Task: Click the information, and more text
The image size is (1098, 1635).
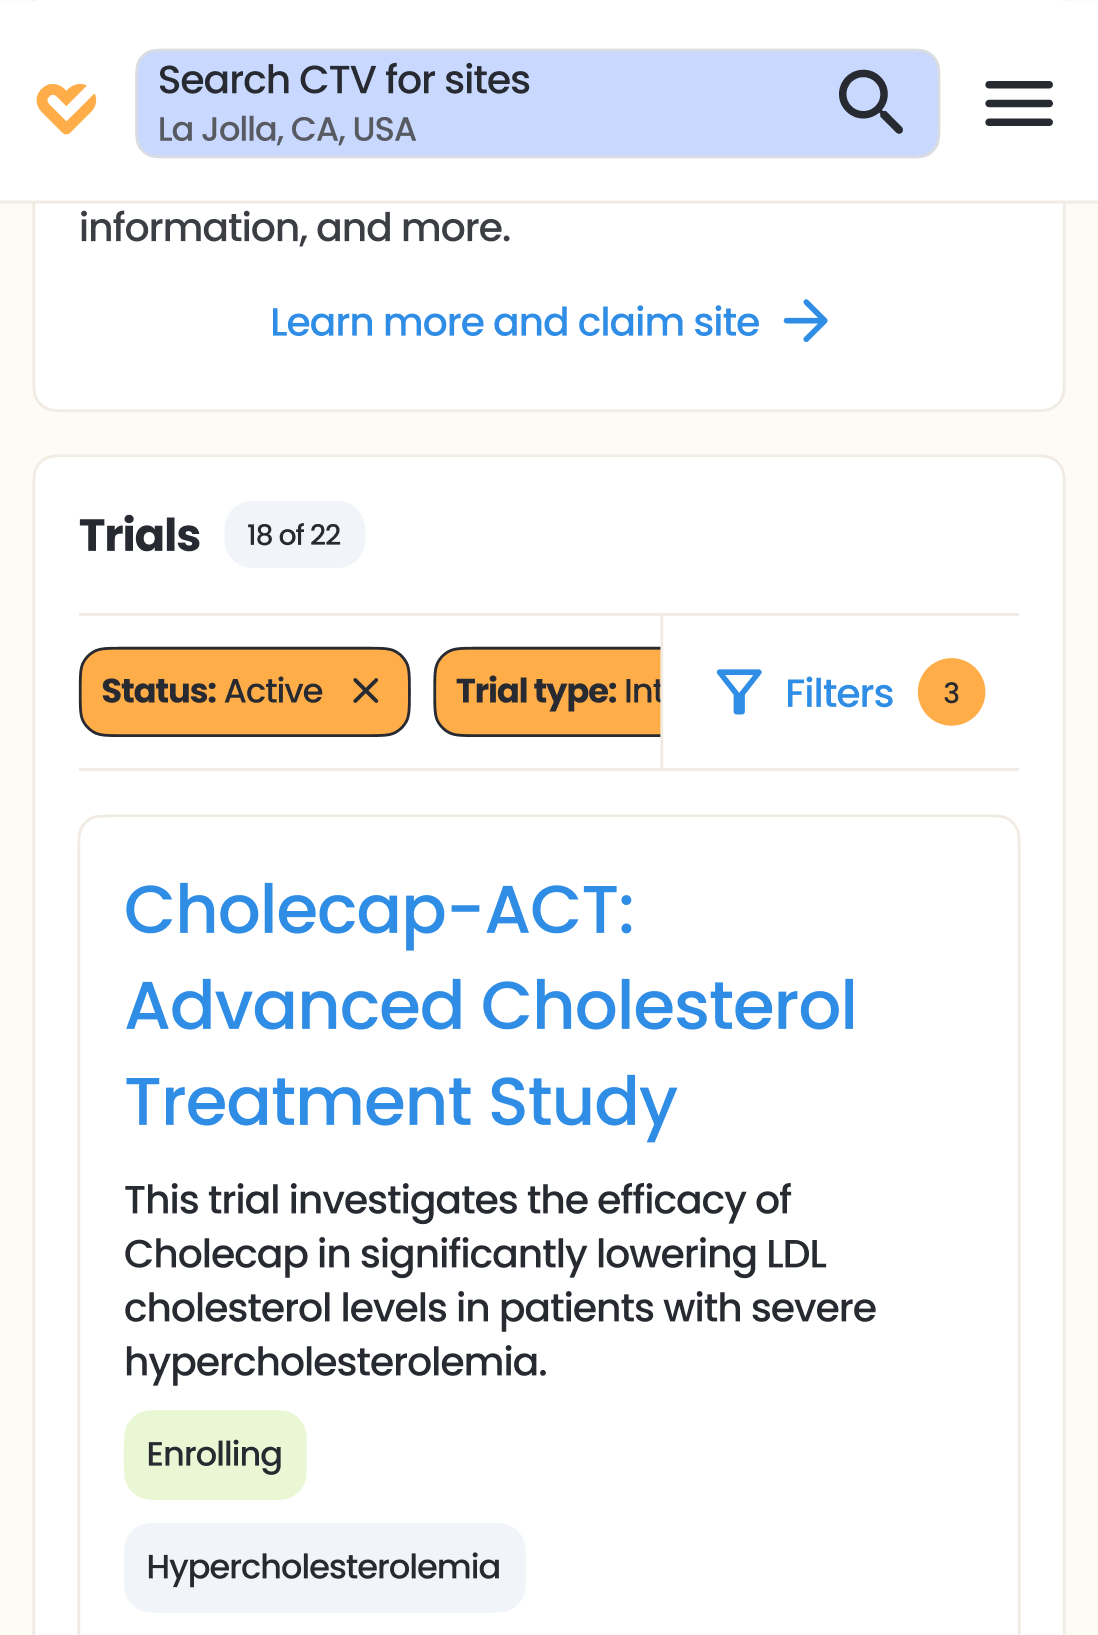Action: 295,228
